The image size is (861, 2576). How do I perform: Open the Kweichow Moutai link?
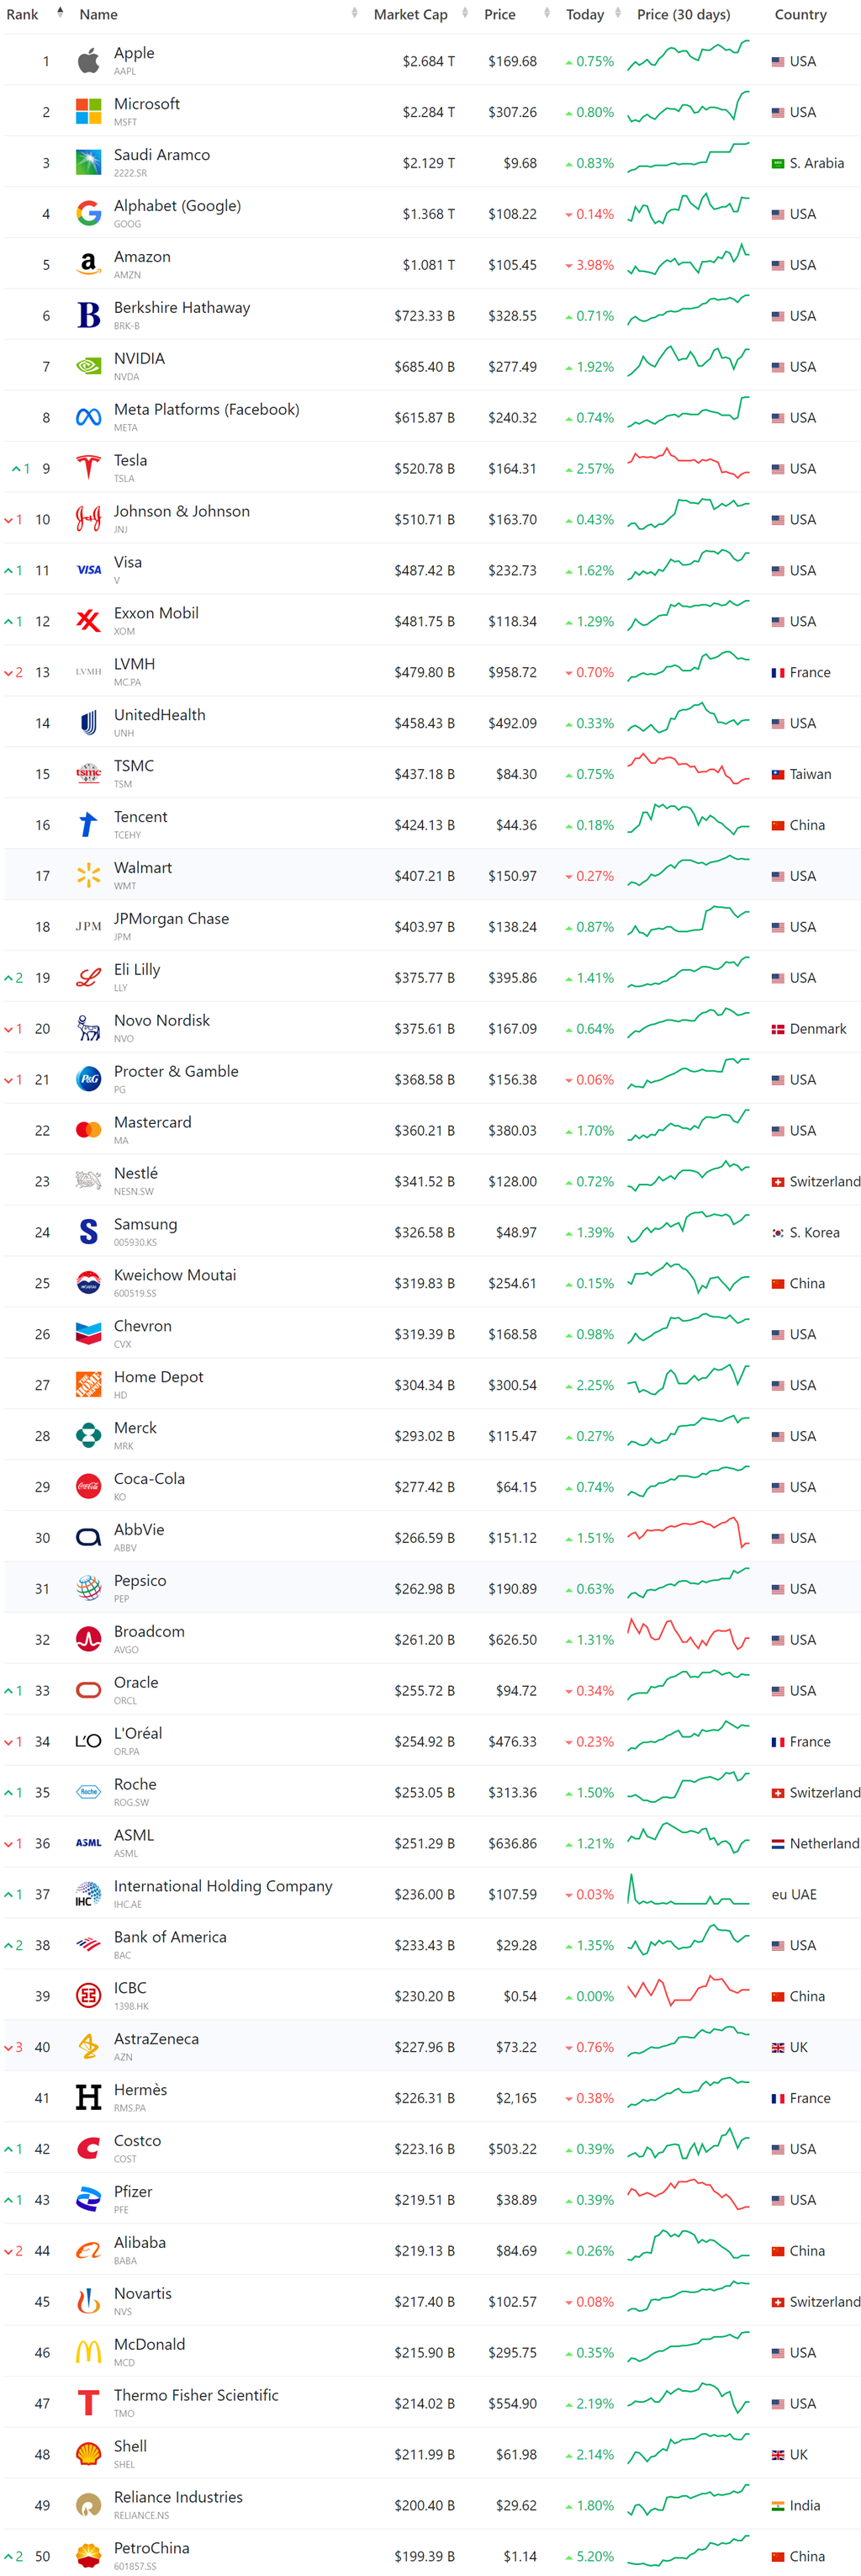point(175,1275)
